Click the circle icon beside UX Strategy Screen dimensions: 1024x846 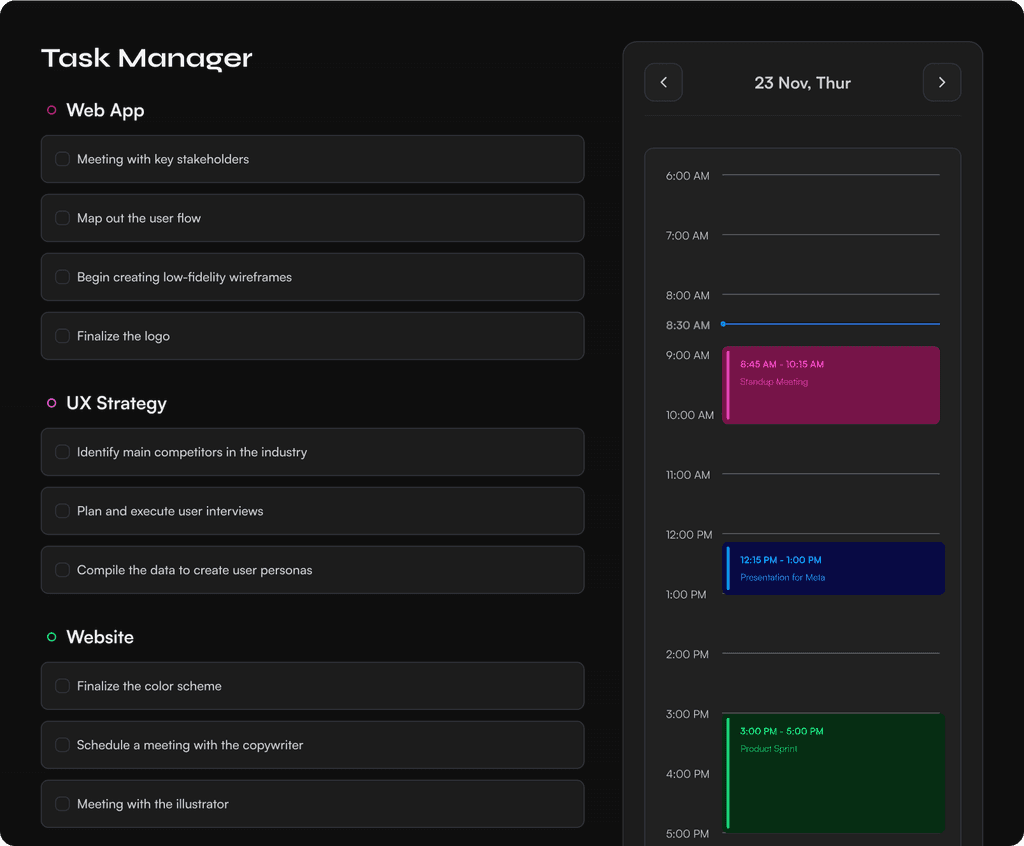52,404
